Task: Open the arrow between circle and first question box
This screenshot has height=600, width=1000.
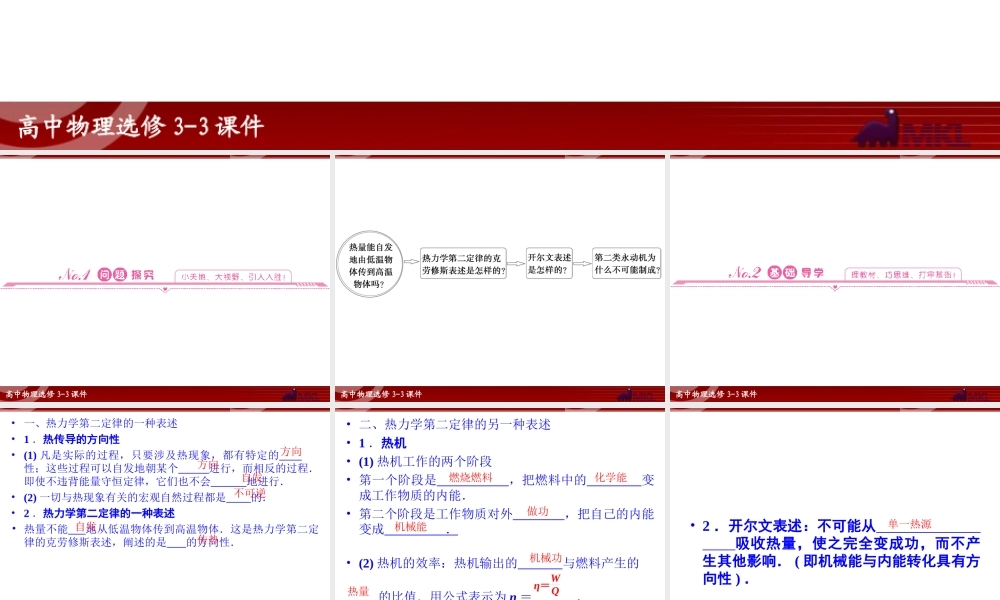Action: [410, 262]
